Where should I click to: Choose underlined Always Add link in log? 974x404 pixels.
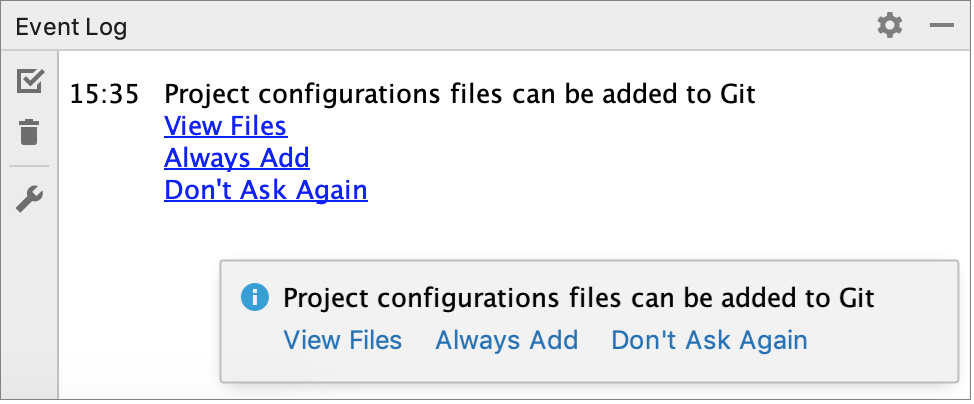click(x=237, y=157)
